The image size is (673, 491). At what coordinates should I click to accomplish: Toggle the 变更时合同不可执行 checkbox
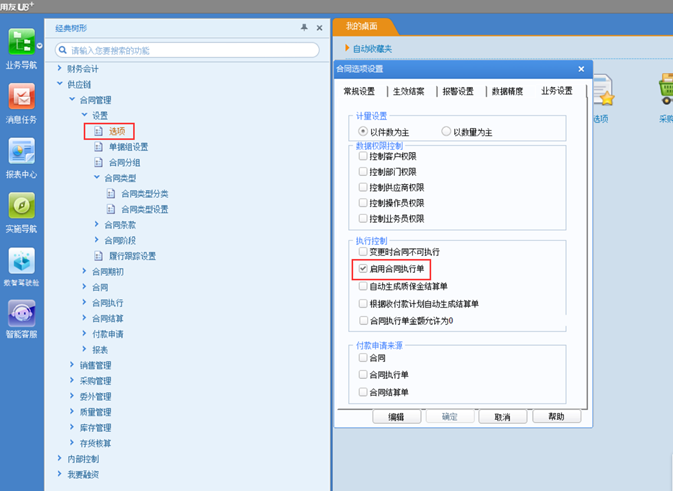363,252
